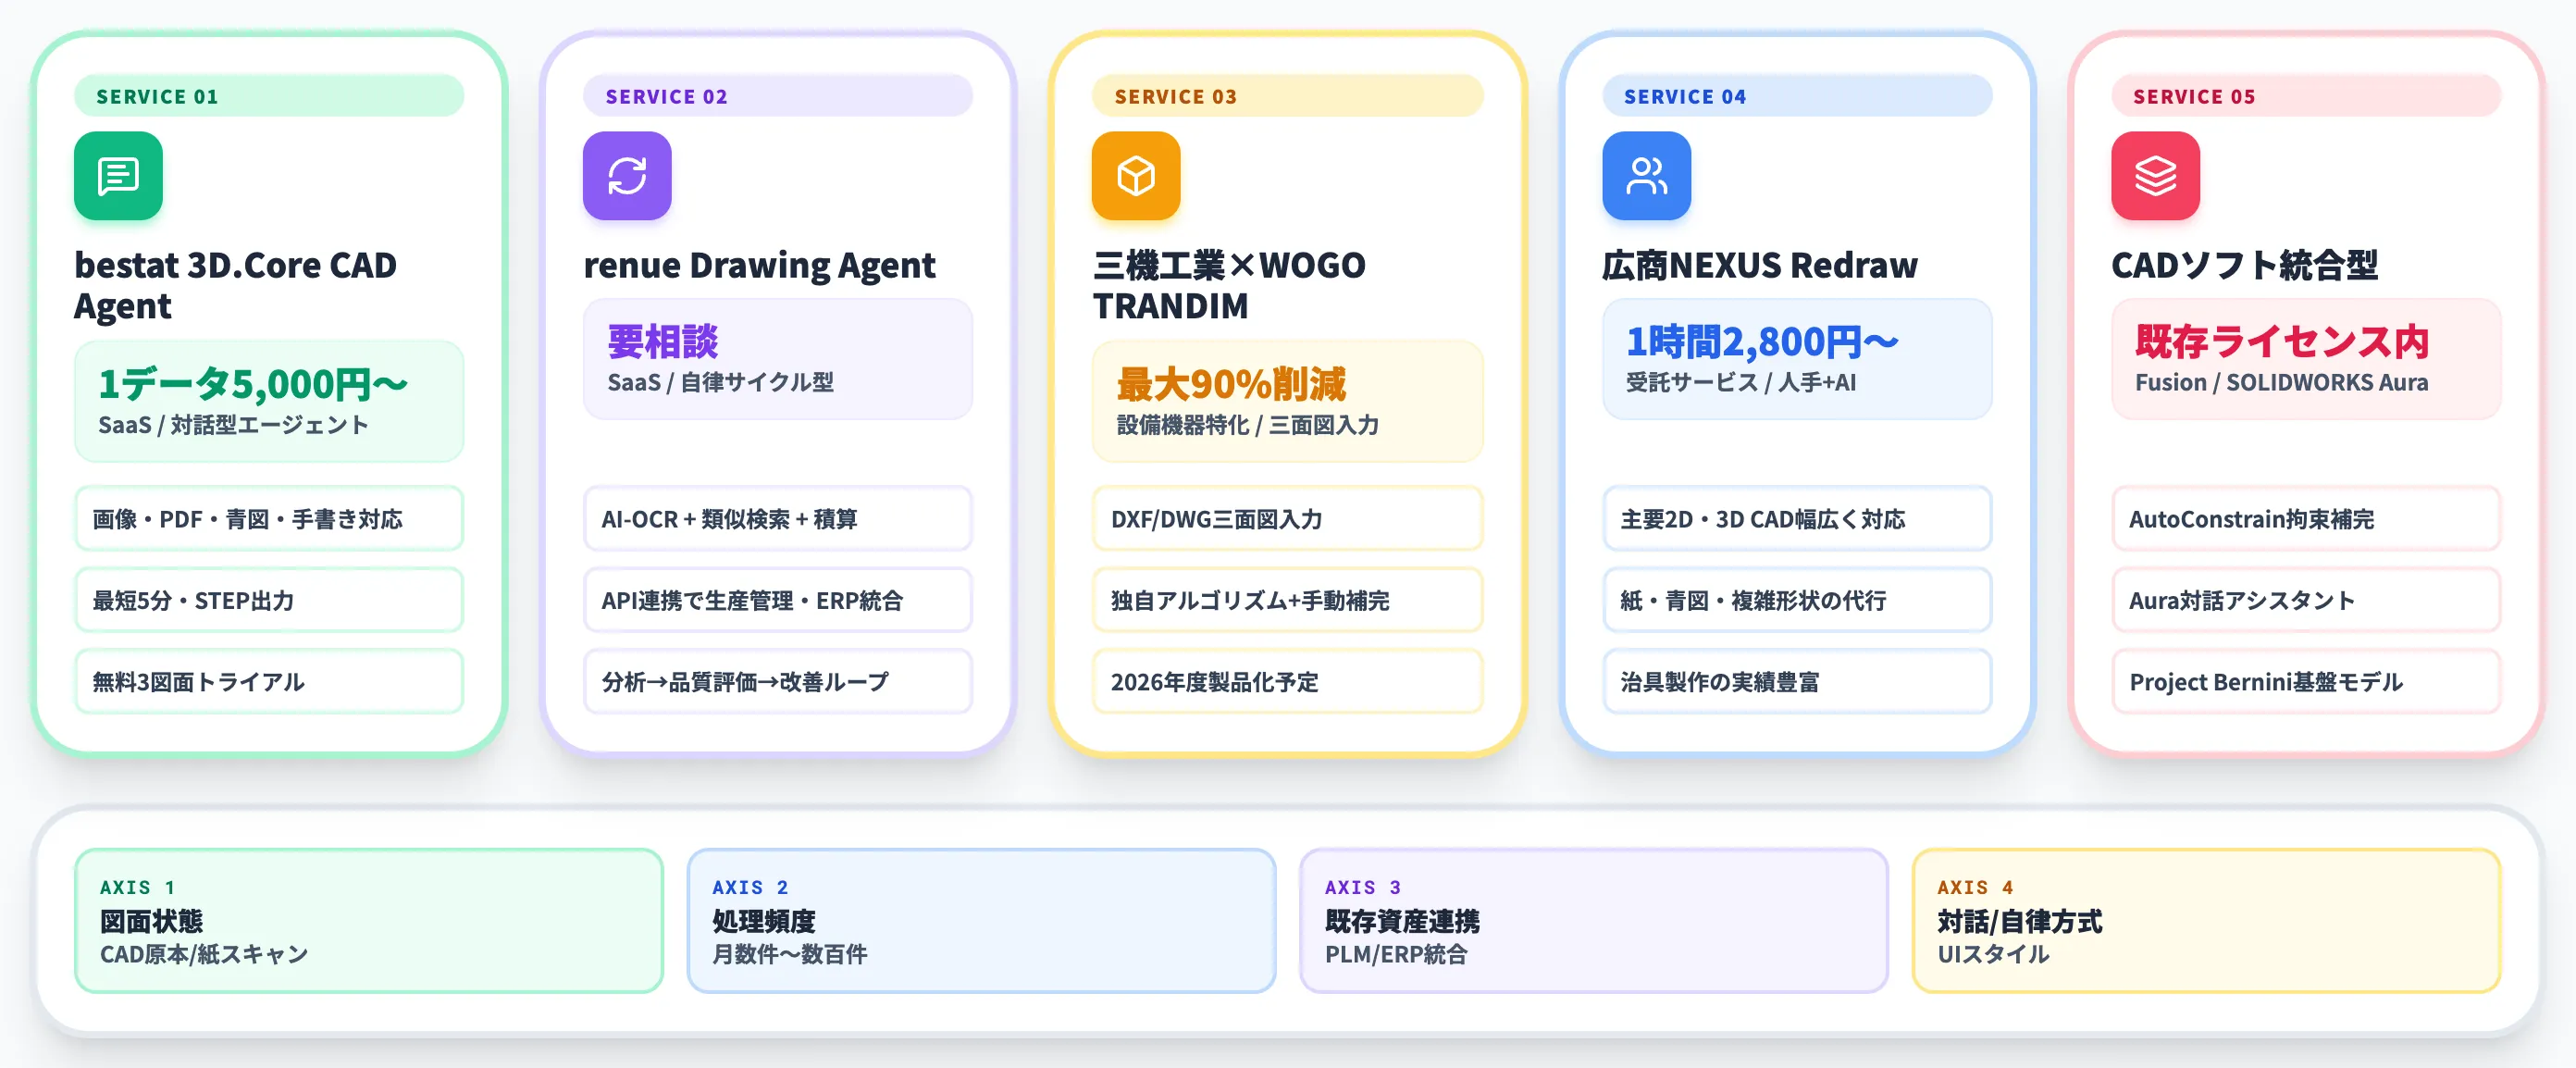Image resolution: width=2576 pixels, height=1068 pixels.
Task: Click the AXIS 4 対話/自律方式 card
Action: 2206,921
